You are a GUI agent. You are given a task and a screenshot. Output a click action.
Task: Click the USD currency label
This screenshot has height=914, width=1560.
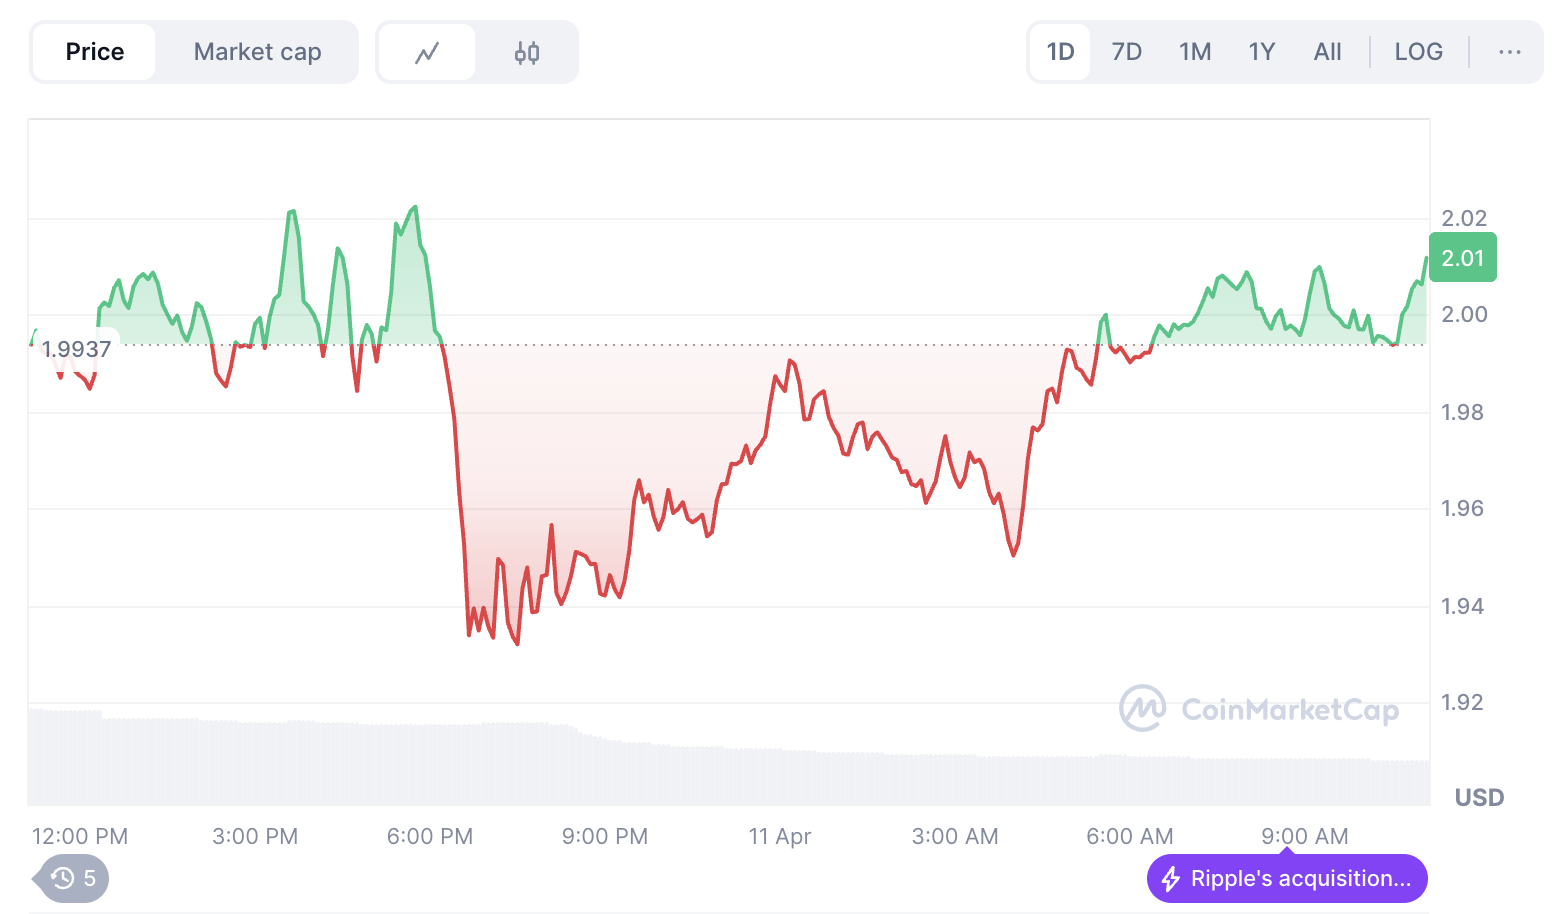click(1479, 797)
